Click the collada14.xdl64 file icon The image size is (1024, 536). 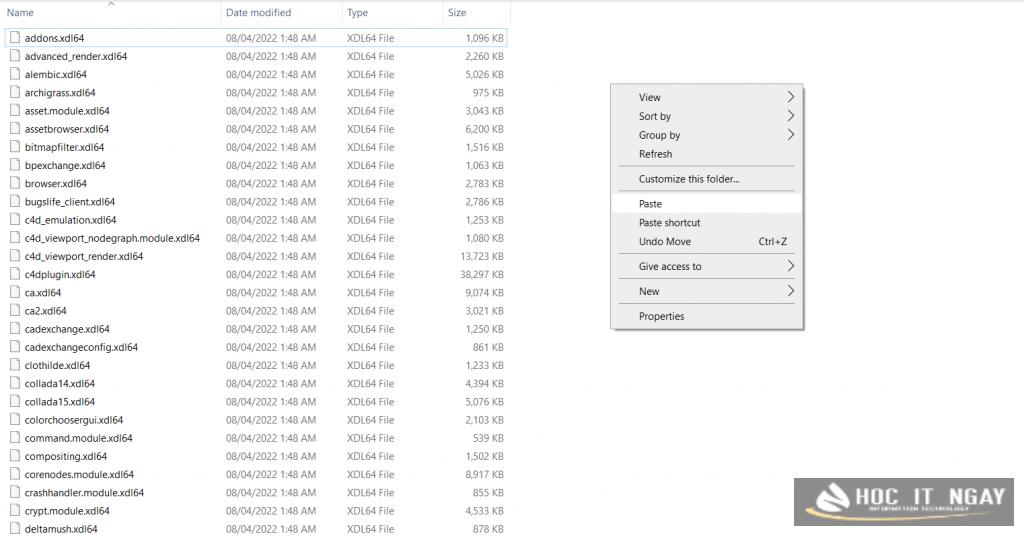[x=14, y=384]
